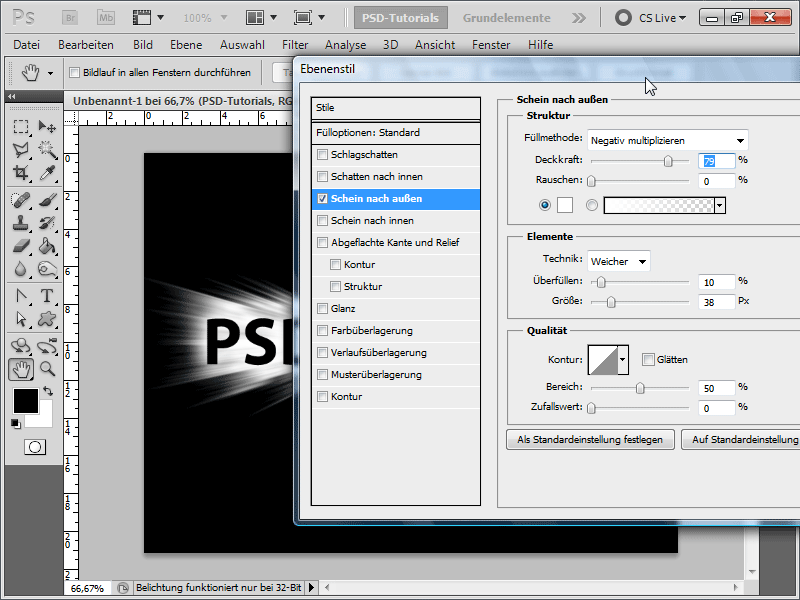Uncheck Schein nach außen style
Image resolution: width=800 pixels, height=600 pixels.
322,198
